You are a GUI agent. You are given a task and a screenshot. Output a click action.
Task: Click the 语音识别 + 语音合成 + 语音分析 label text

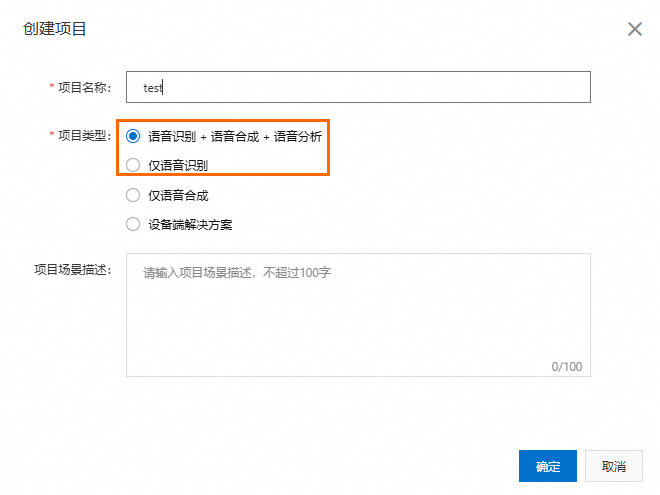tap(235, 136)
